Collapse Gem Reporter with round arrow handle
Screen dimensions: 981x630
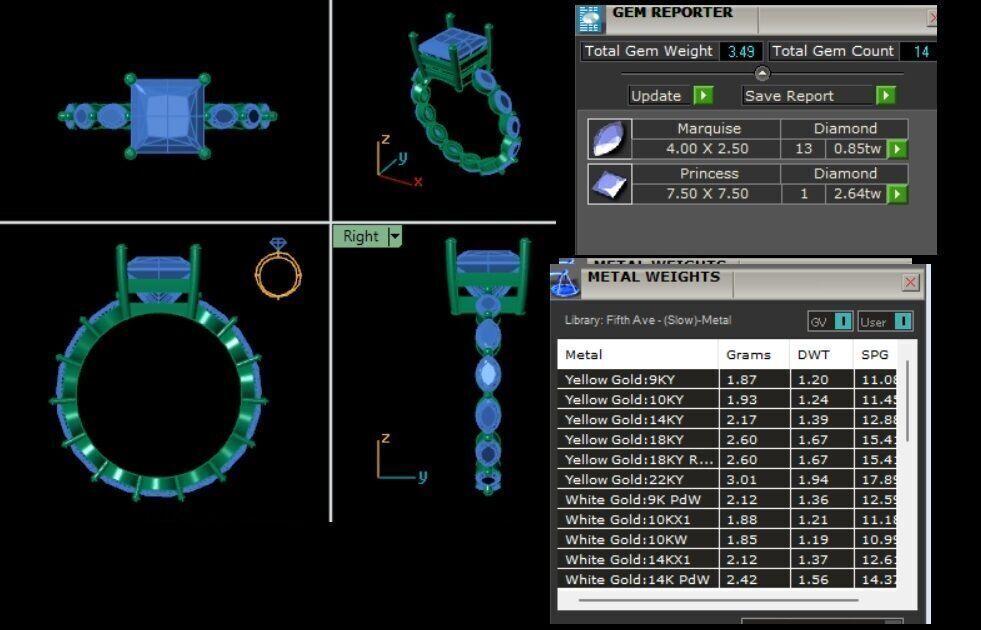[762, 74]
